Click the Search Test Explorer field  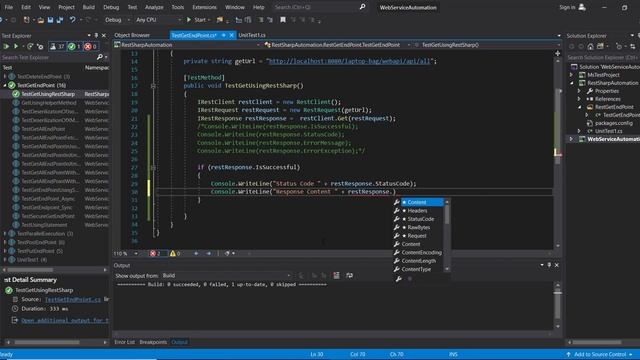tap(48, 57)
